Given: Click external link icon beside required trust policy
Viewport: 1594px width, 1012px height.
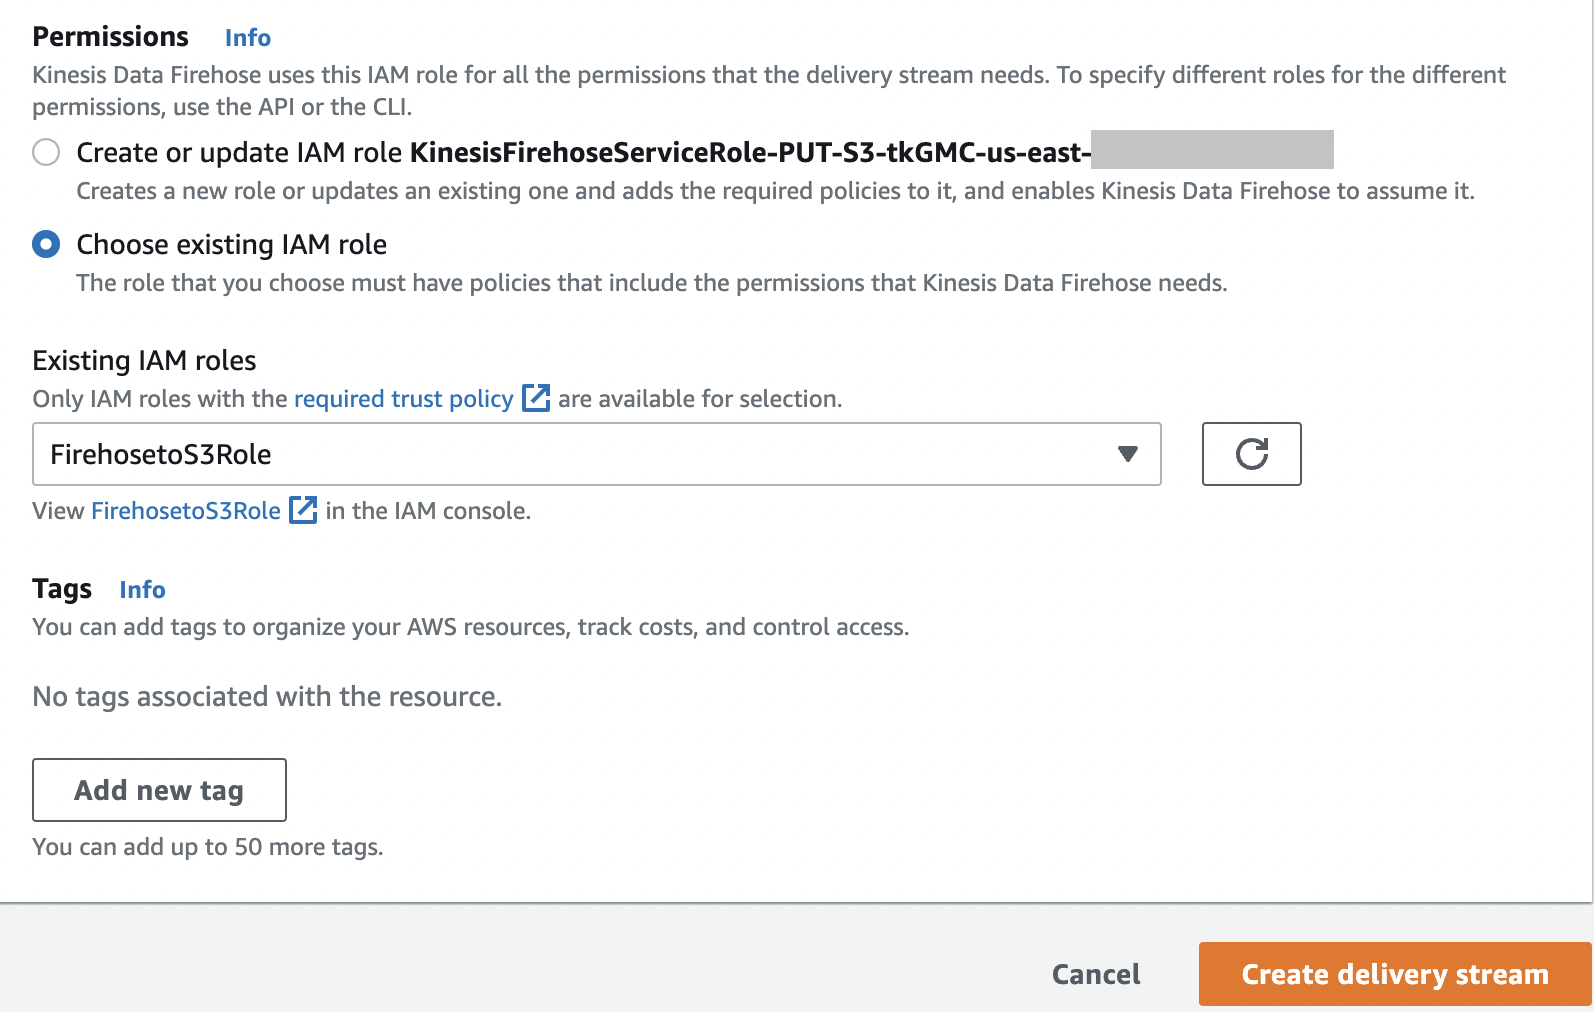Looking at the screenshot, I should [x=536, y=398].
